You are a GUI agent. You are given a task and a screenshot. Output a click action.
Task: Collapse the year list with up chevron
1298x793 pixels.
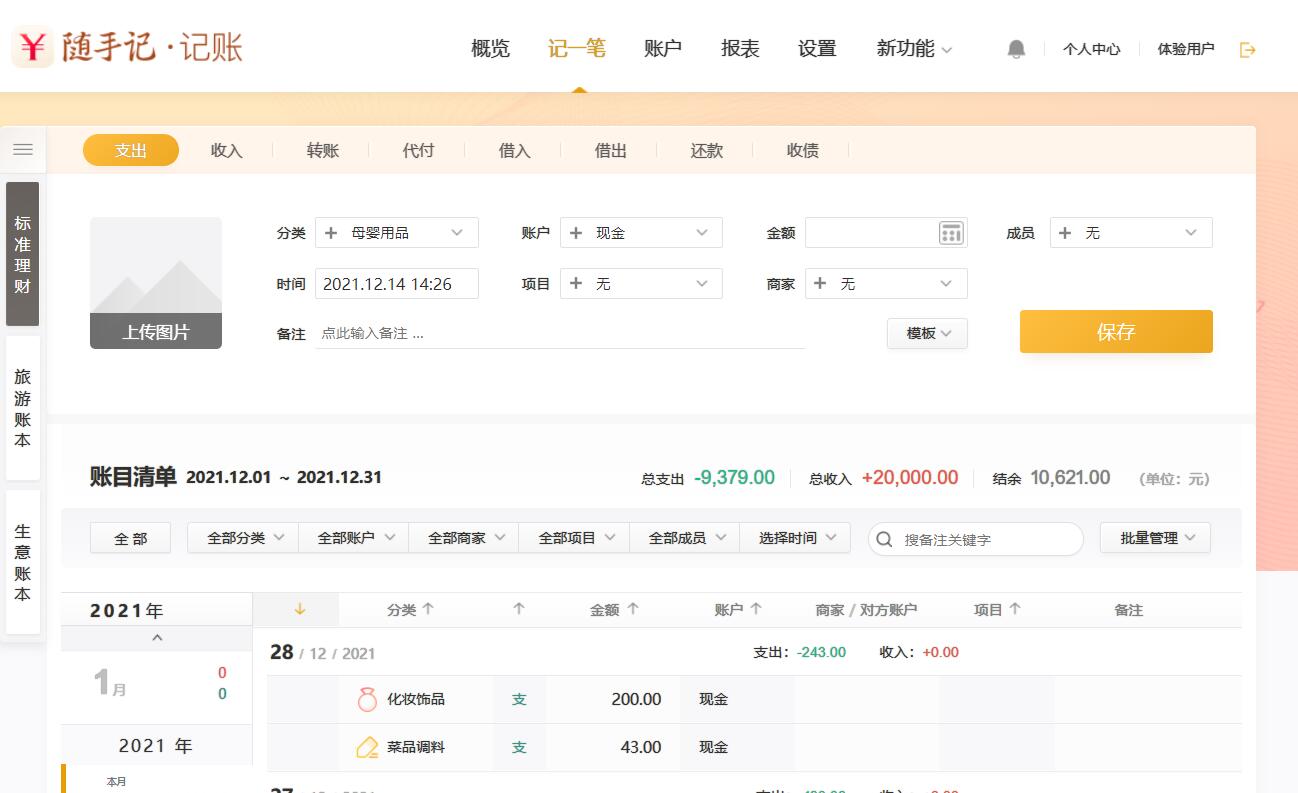tap(157, 638)
